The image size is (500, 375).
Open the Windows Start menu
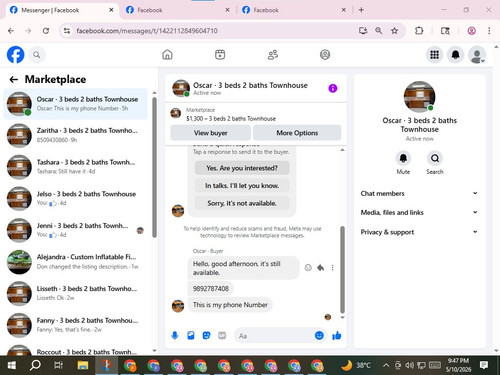(x=12, y=365)
